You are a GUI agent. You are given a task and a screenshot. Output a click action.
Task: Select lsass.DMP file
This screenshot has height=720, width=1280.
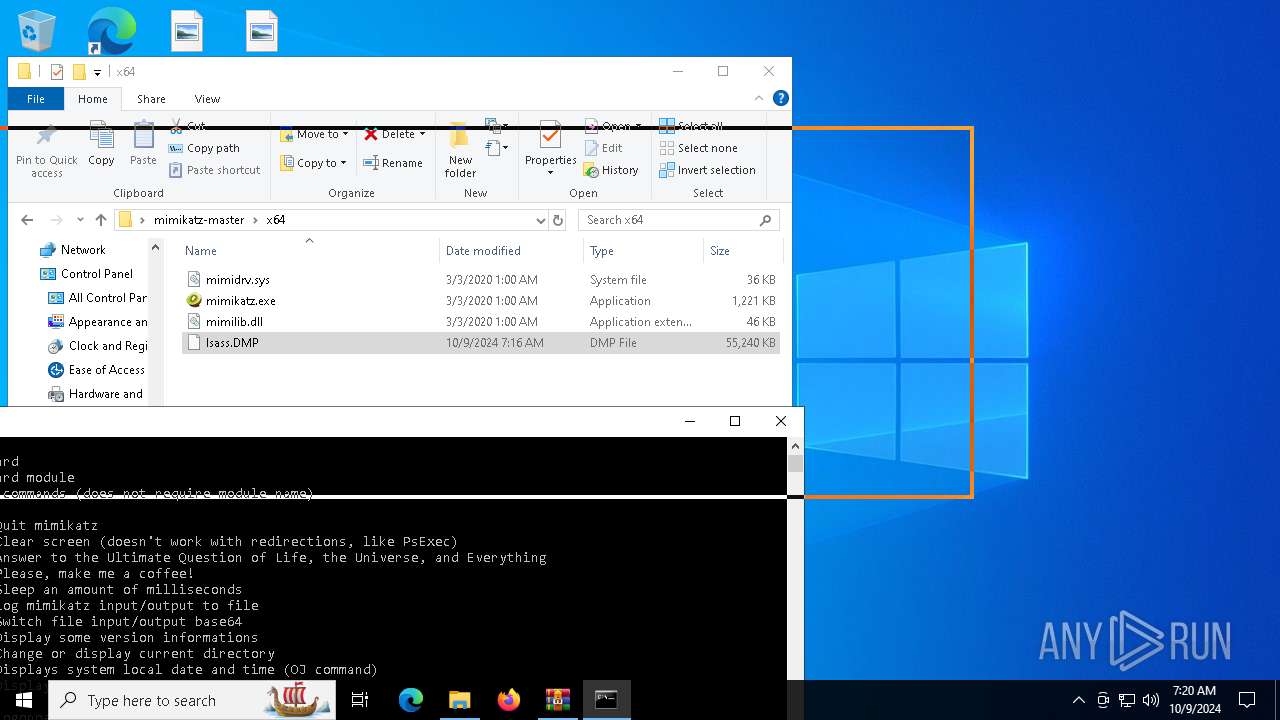[x=480, y=343]
